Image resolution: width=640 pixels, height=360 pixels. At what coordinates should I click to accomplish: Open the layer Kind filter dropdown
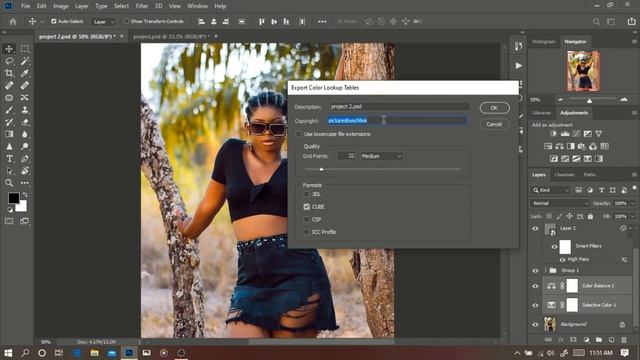pyautogui.click(x=551, y=190)
